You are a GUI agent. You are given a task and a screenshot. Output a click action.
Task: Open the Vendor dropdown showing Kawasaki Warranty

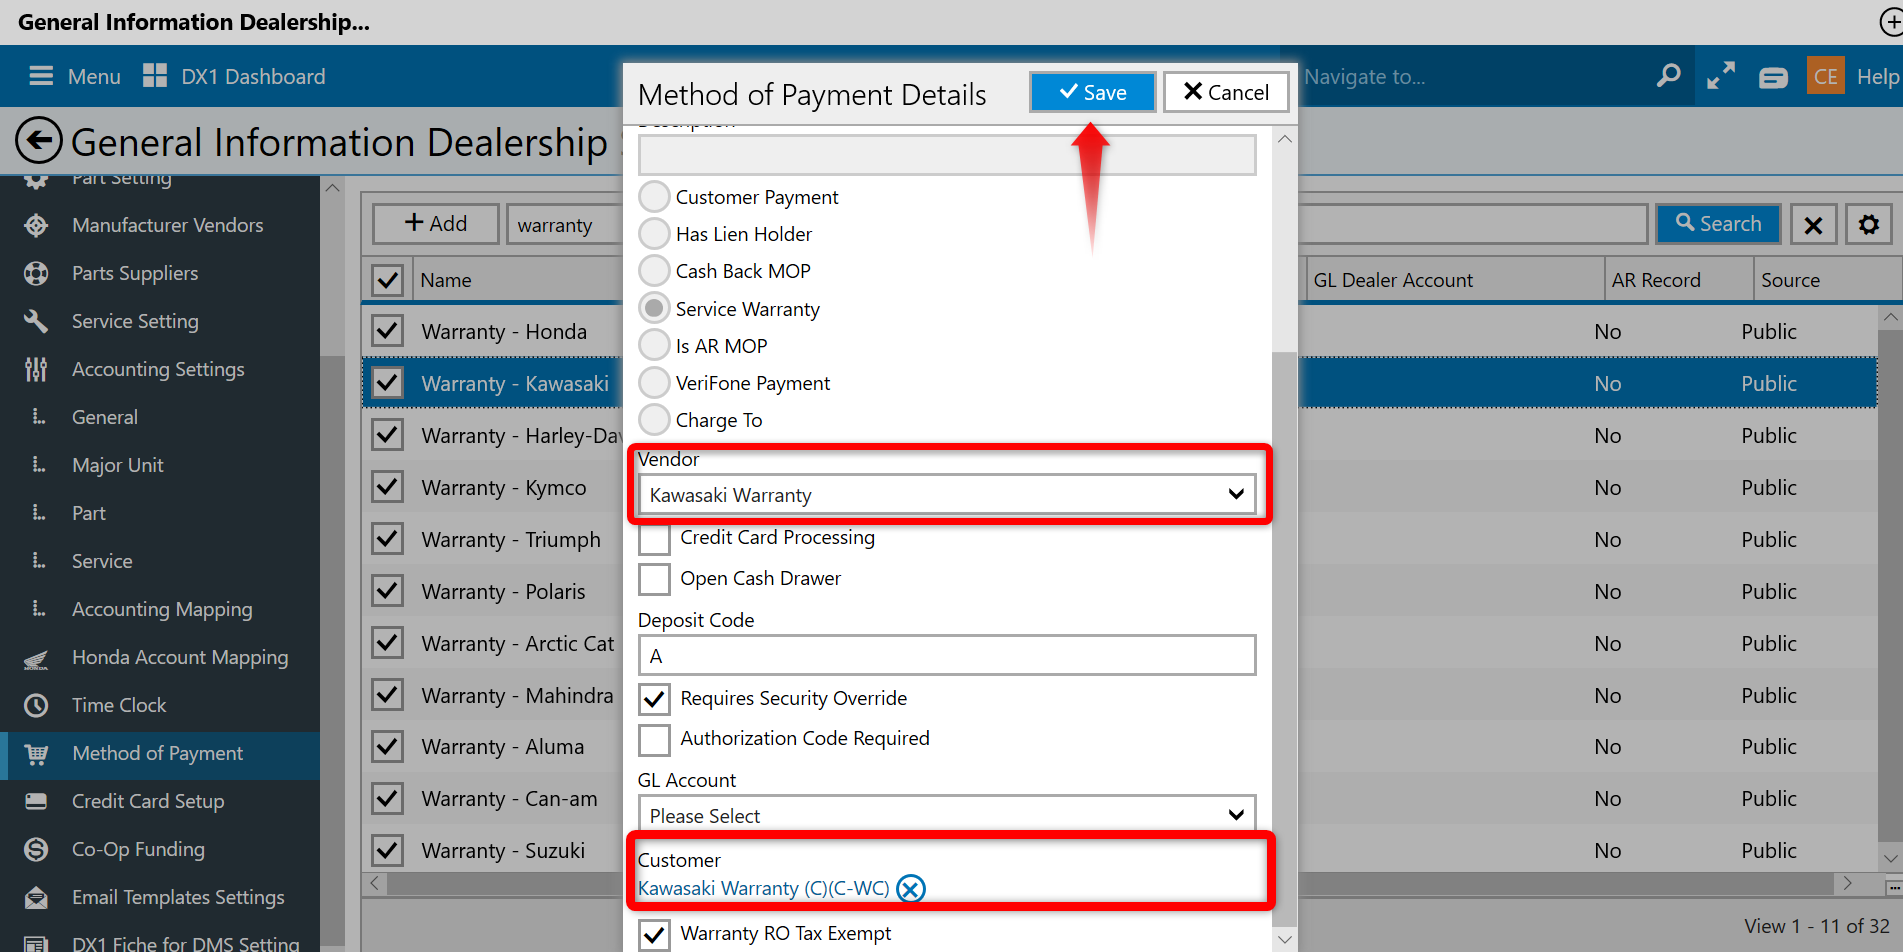pos(947,495)
